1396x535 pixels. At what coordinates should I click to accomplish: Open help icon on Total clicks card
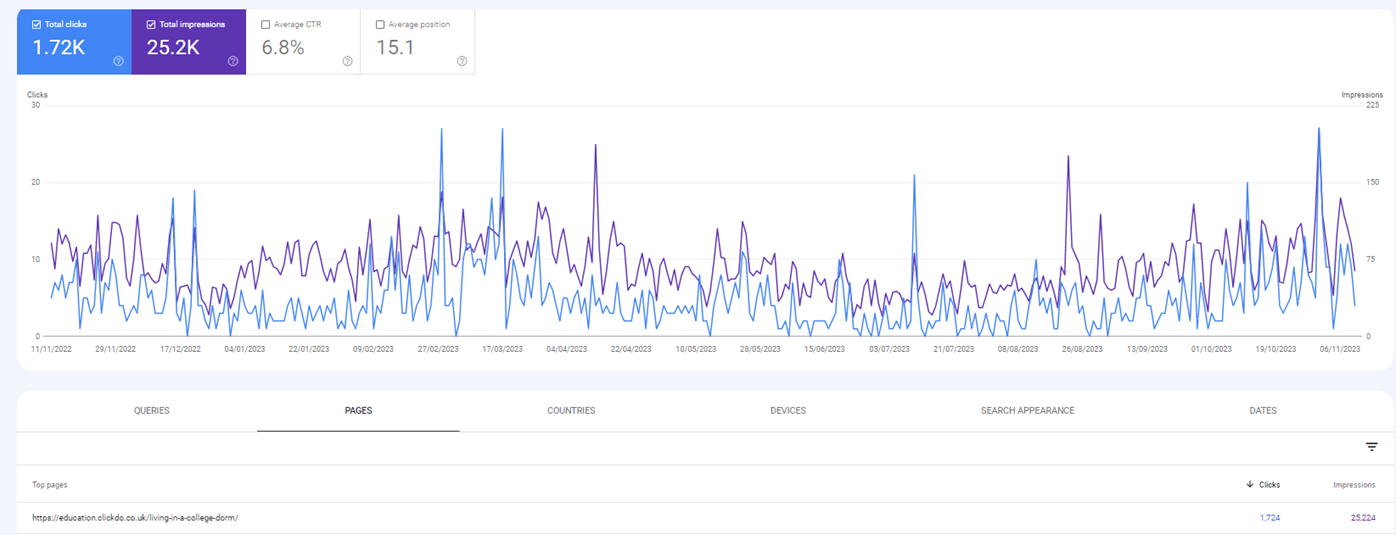[x=118, y=61]
